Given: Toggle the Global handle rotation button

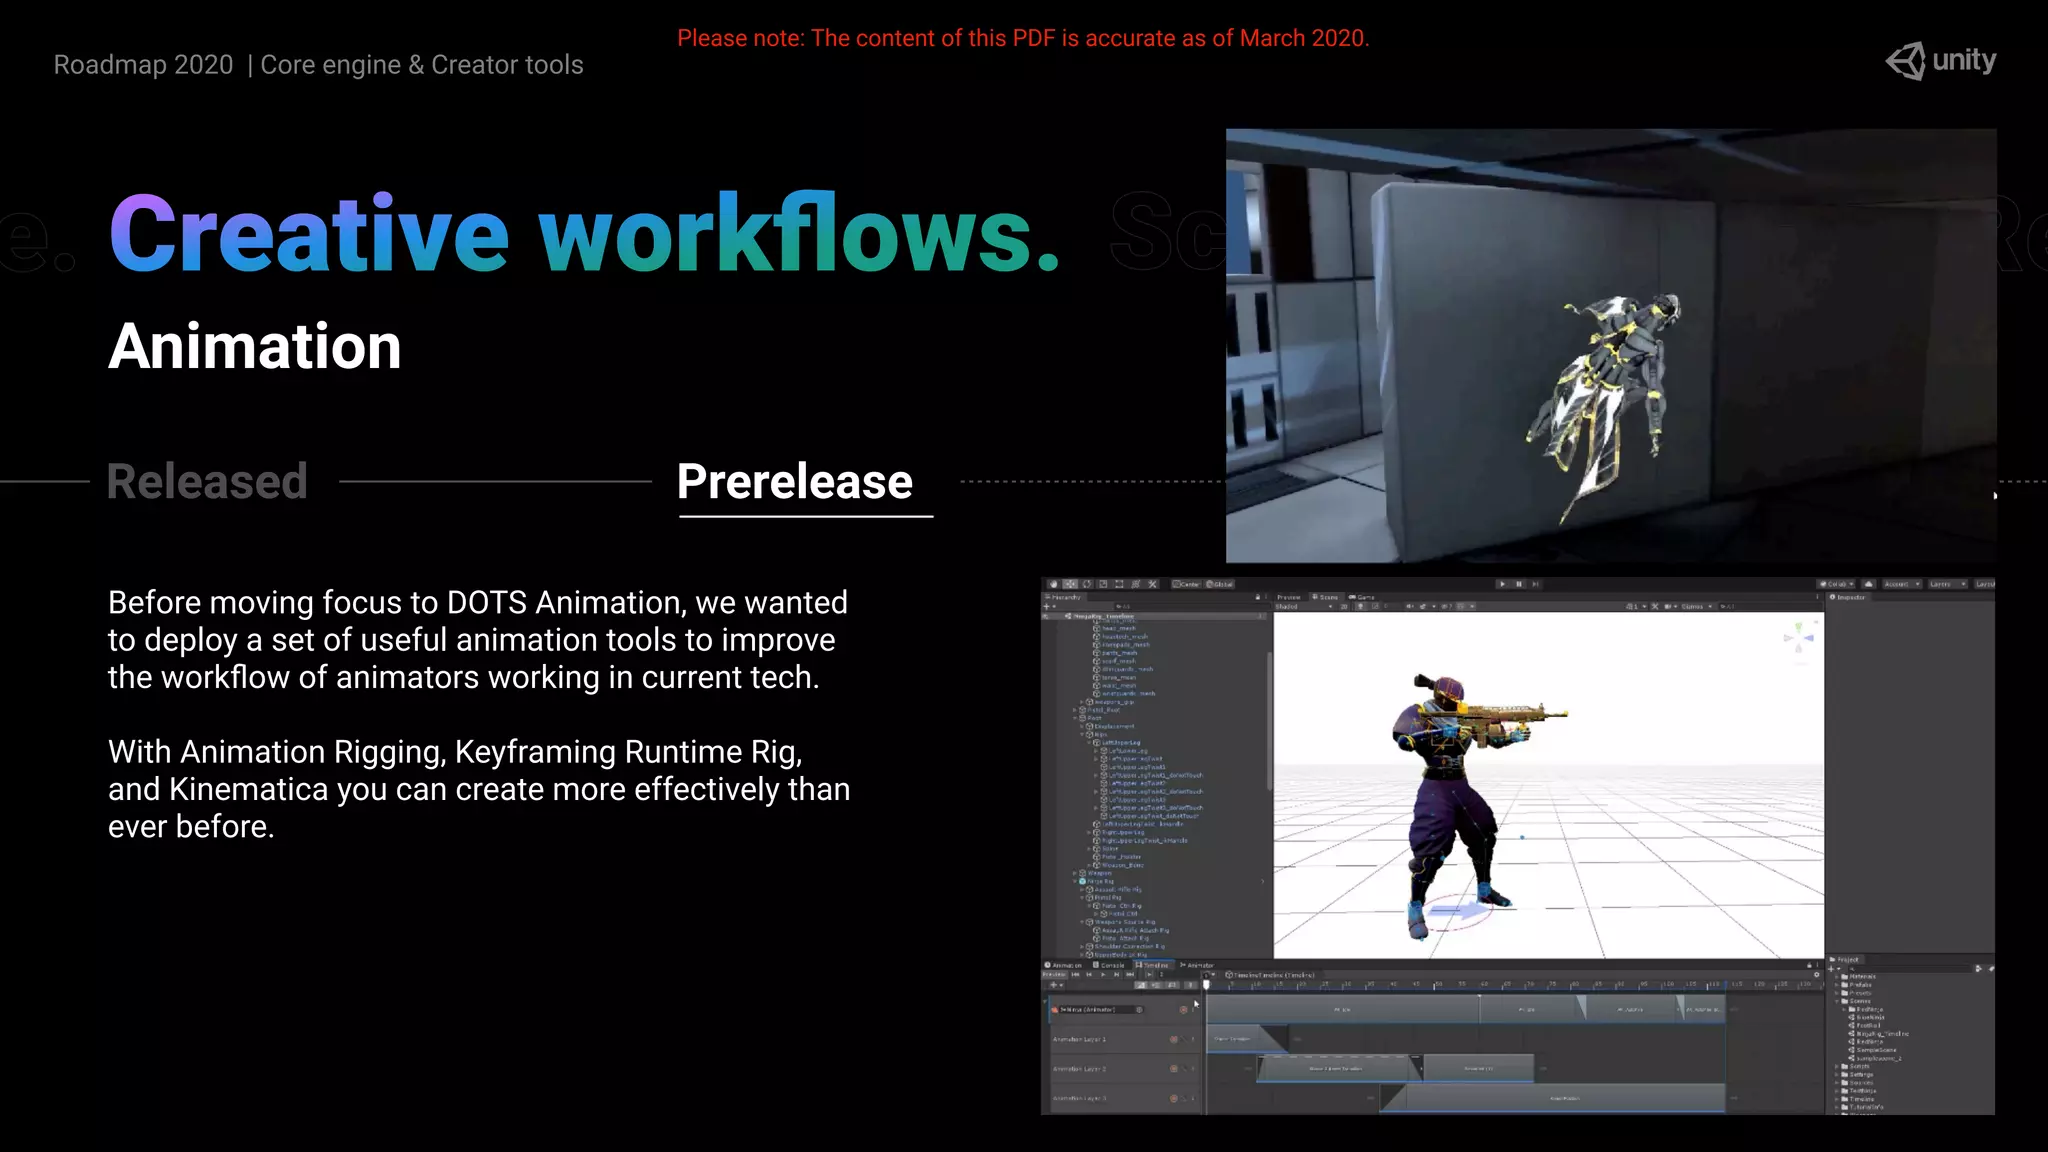Looking at the screenshot, I should click(1219, 584).
